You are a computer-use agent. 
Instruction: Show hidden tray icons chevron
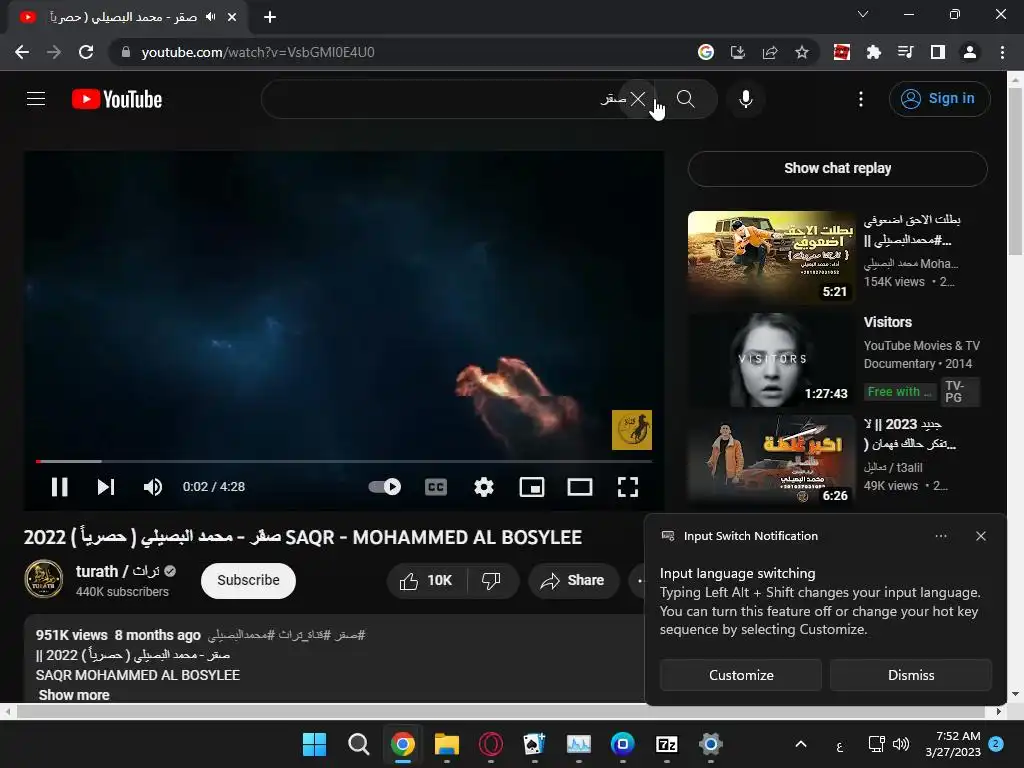coord(801,744)
